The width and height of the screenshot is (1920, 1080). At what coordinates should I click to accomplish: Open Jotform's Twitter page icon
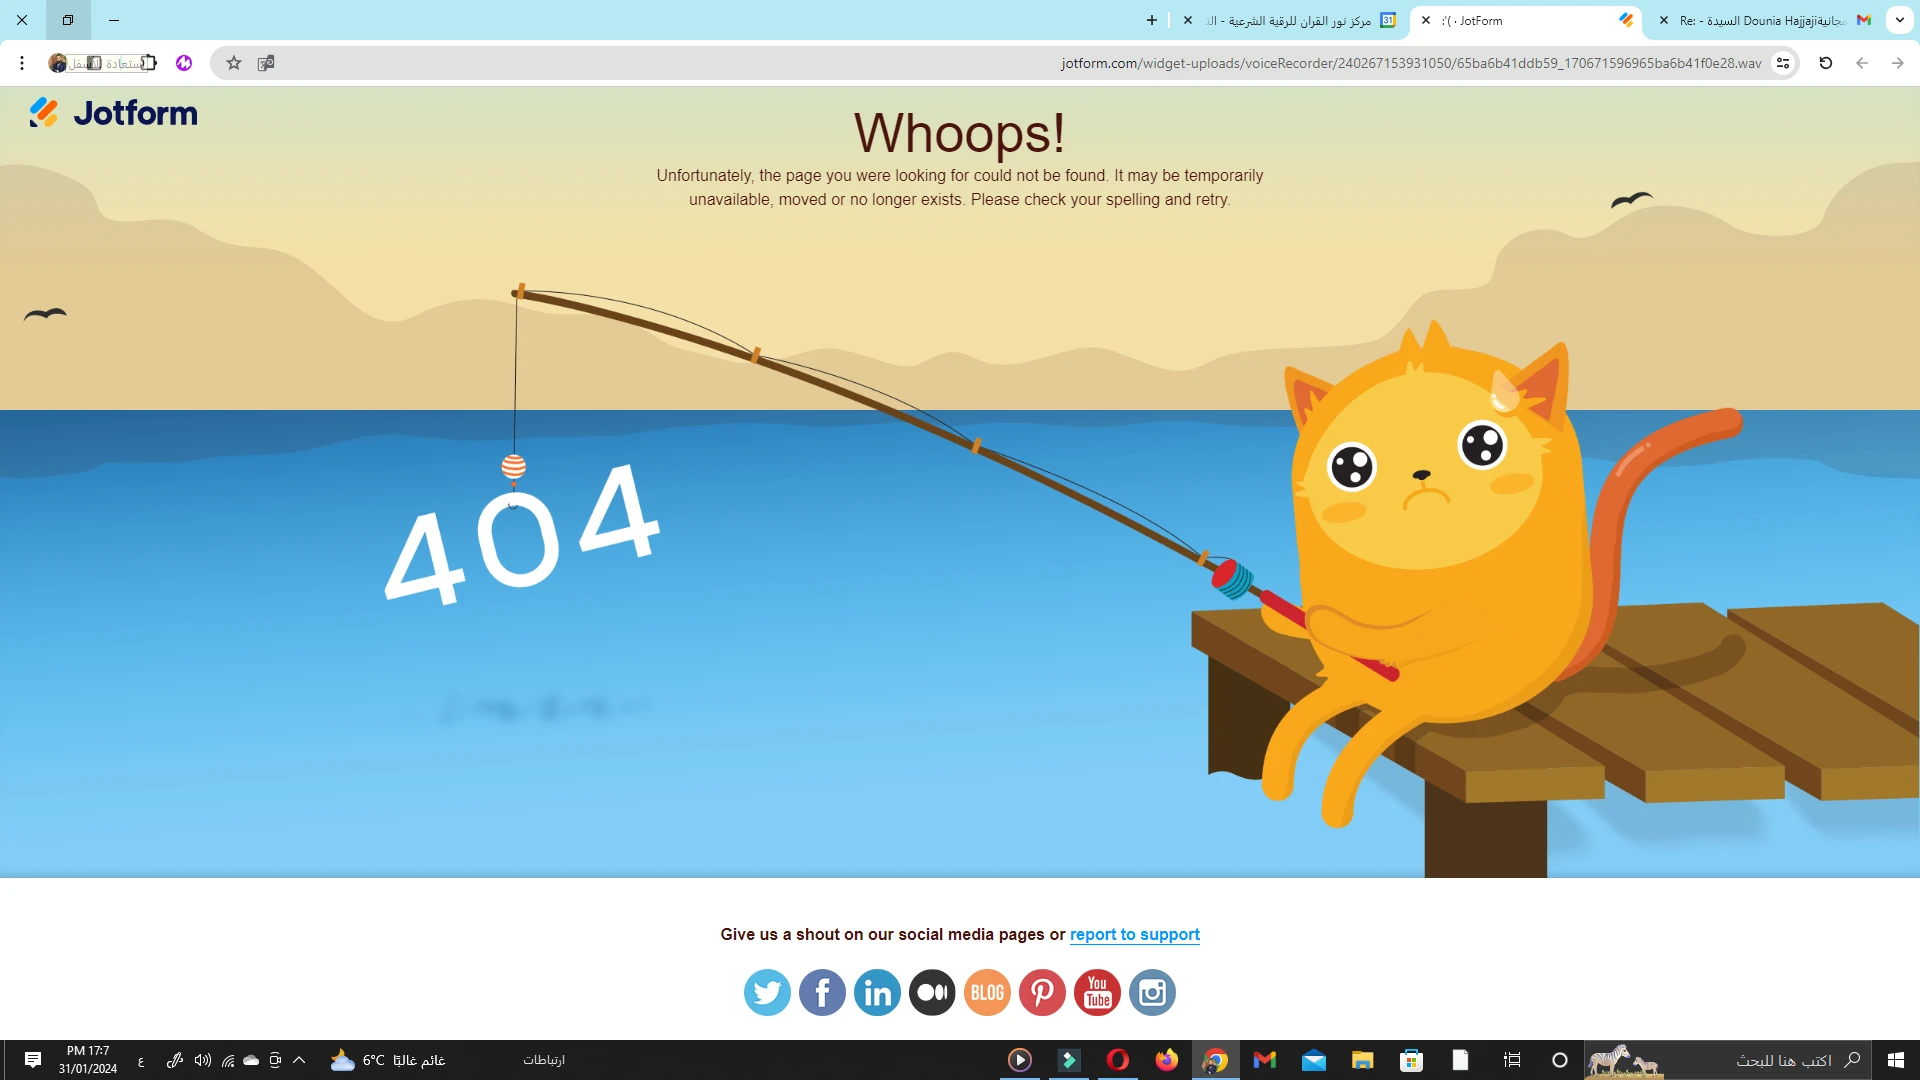[x=767, y=993]
